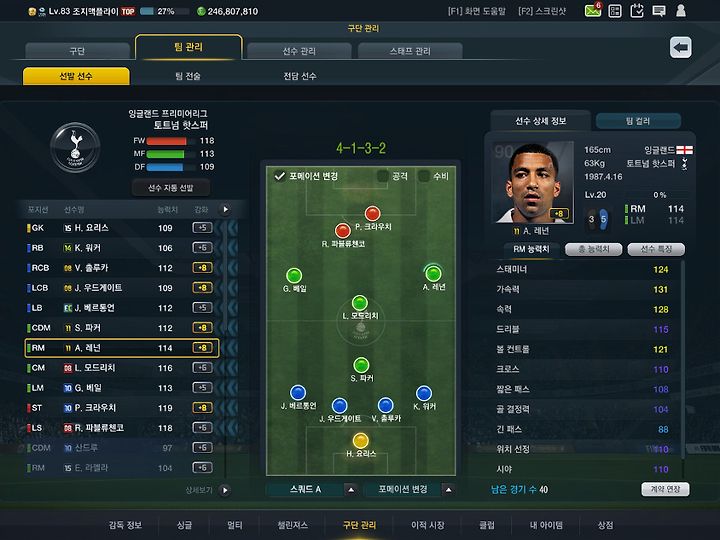Expand the 상세보기 arrow below player list
This screenshot has height=540, width=720.
(225, 490)
